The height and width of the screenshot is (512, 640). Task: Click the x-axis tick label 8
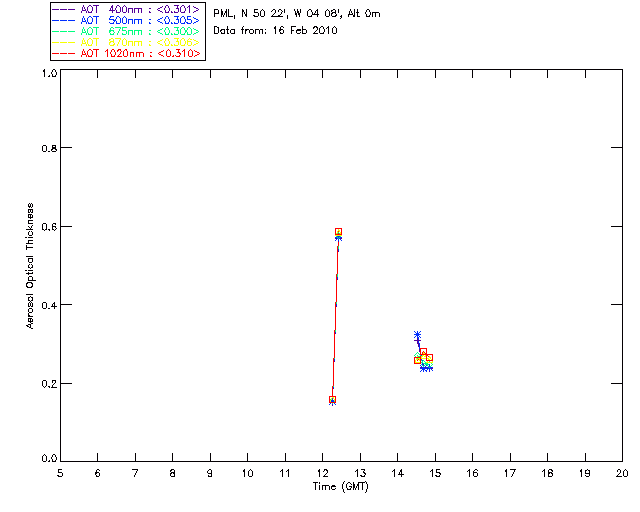point(173,474)
